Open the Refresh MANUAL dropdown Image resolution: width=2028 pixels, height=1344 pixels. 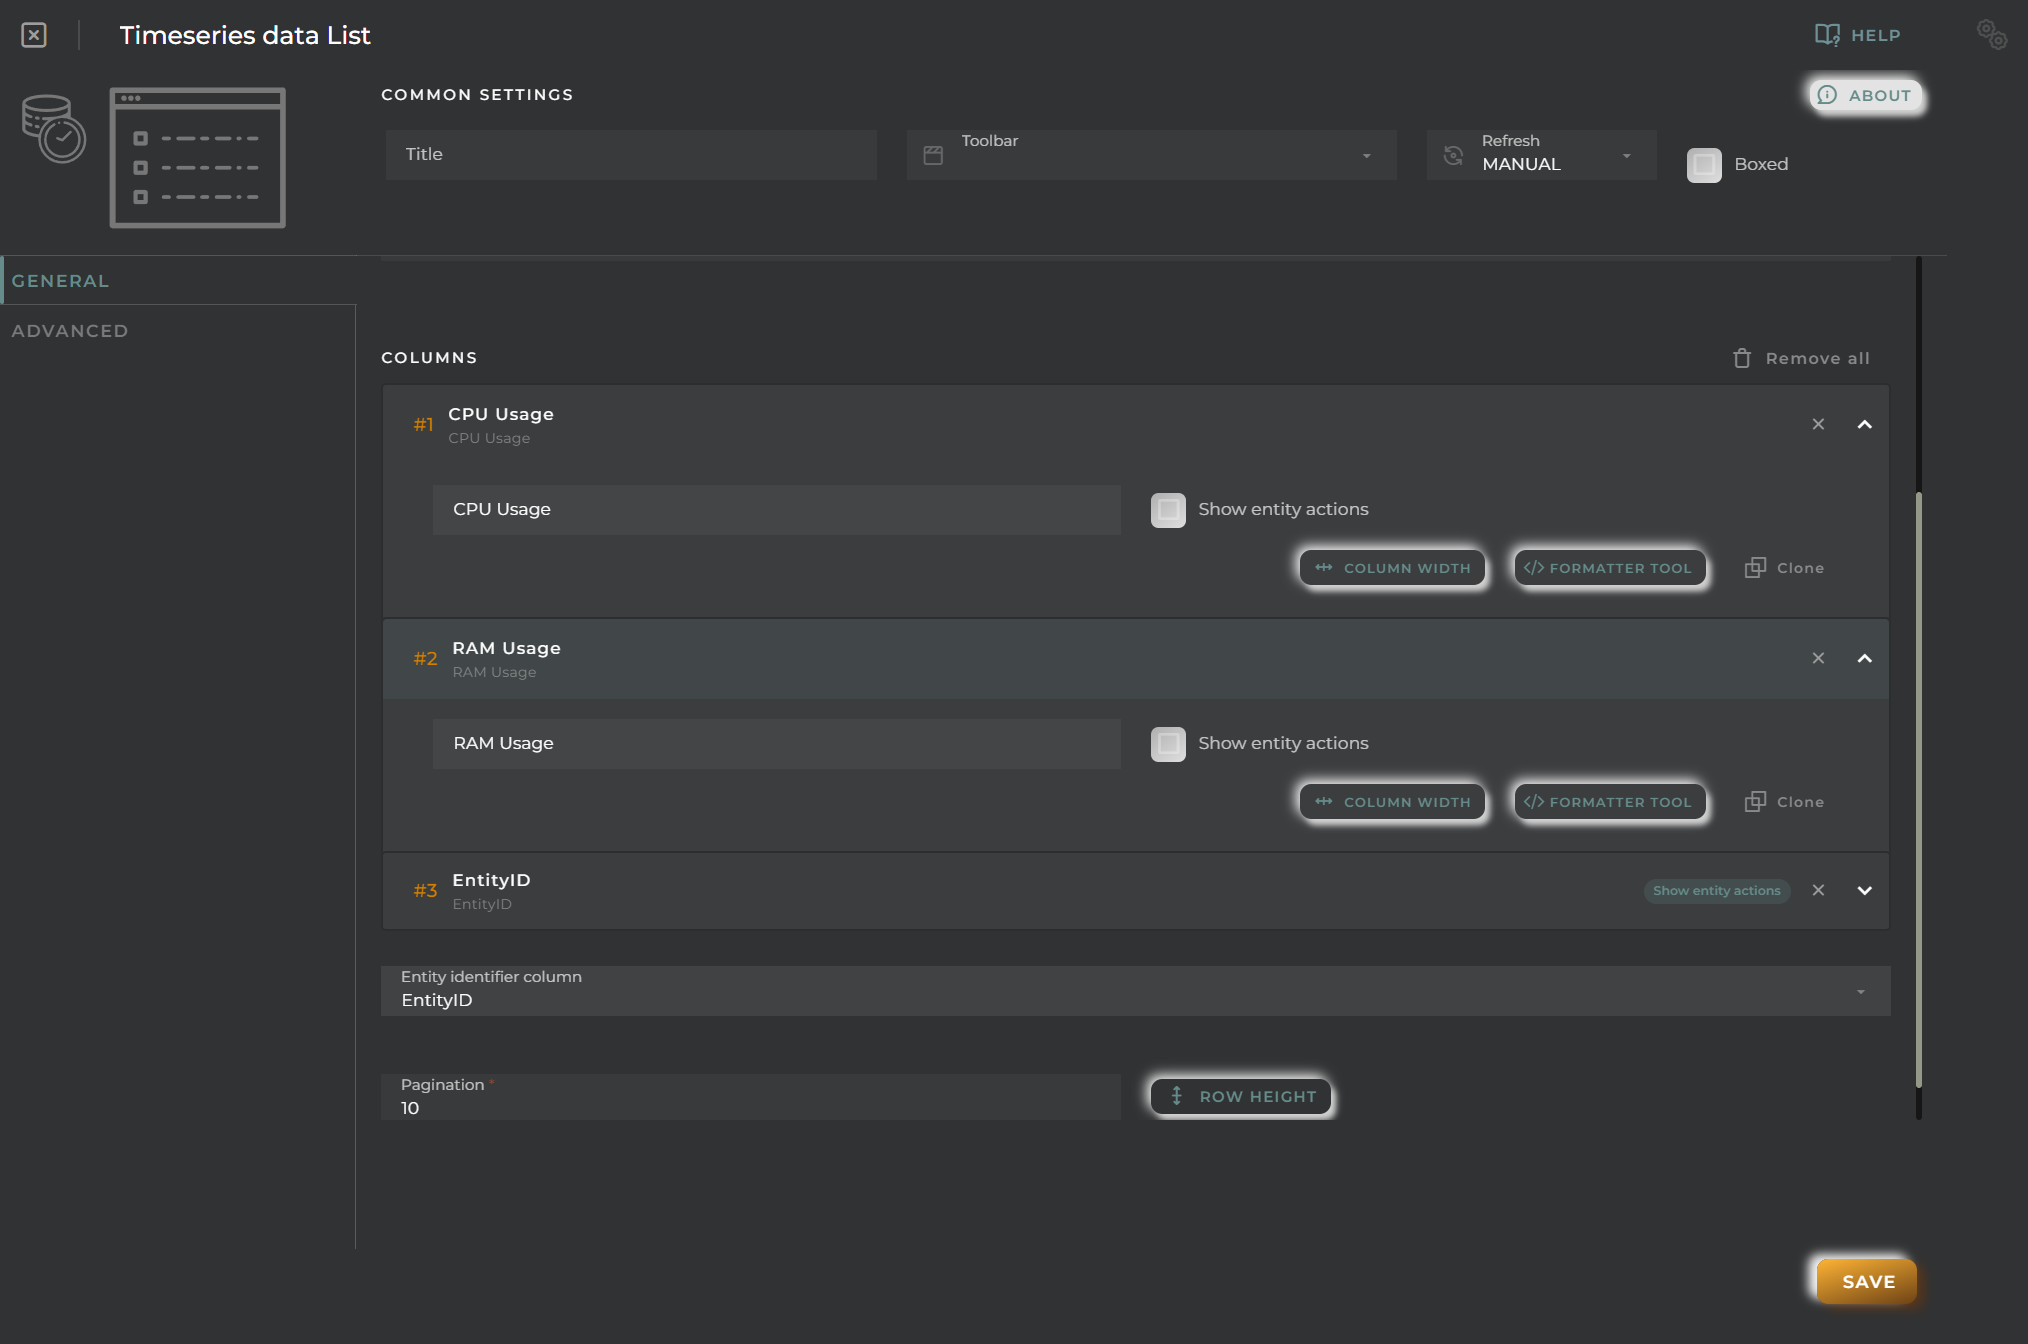pyautogui.click(x=1541, y=154)
